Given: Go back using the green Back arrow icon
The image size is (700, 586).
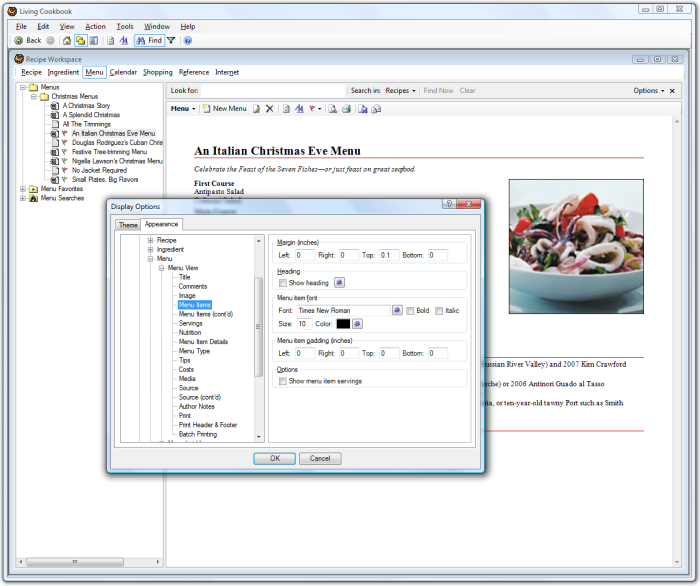Looking at the screenshot, I should tap(19, 41).
